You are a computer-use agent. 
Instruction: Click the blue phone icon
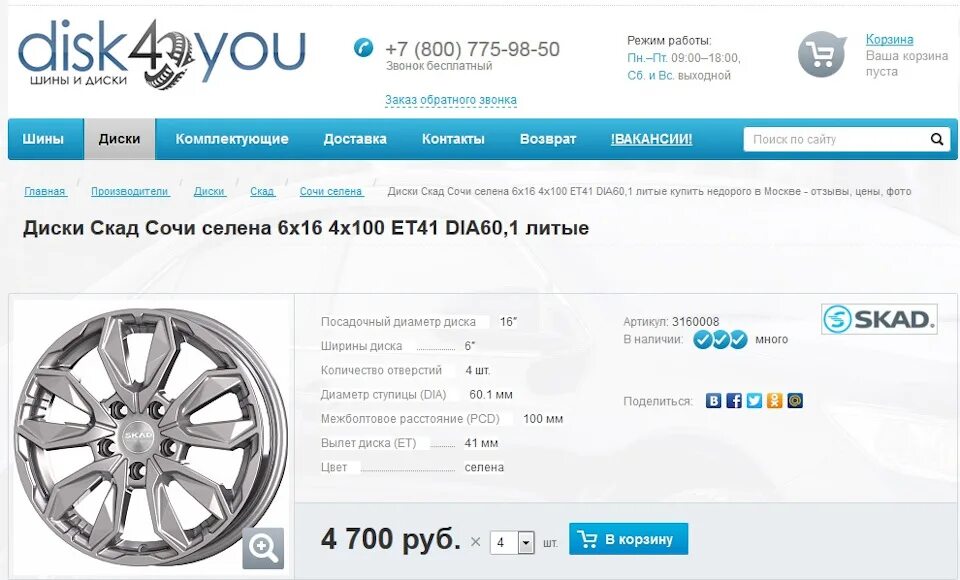click(364, 48)
